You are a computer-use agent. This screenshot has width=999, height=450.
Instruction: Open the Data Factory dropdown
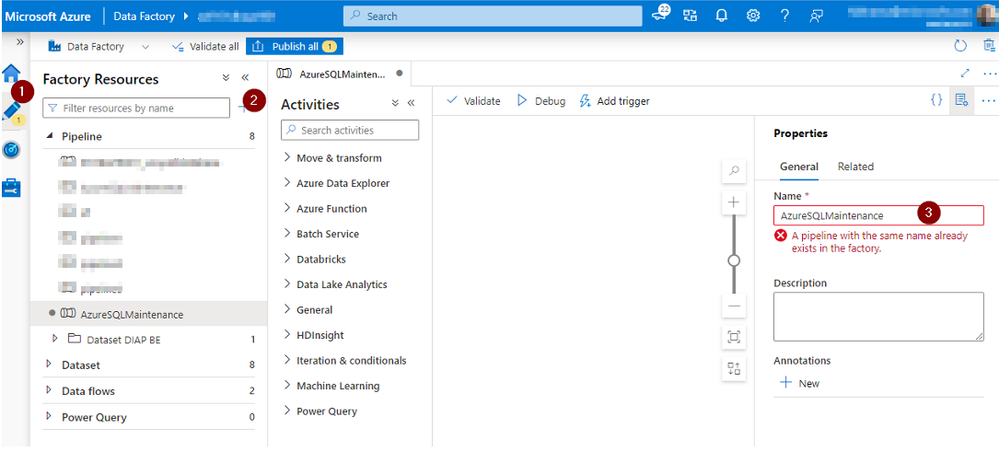coord(99,47)
